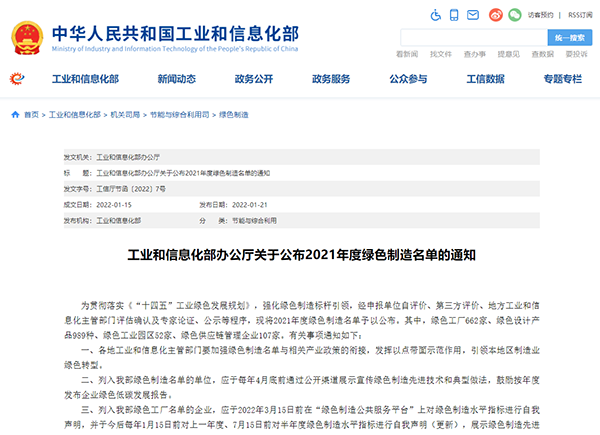Click 机关司局 in the breadcrumb
The width and height of the screenshot is (600, 435).
[126, 115]
